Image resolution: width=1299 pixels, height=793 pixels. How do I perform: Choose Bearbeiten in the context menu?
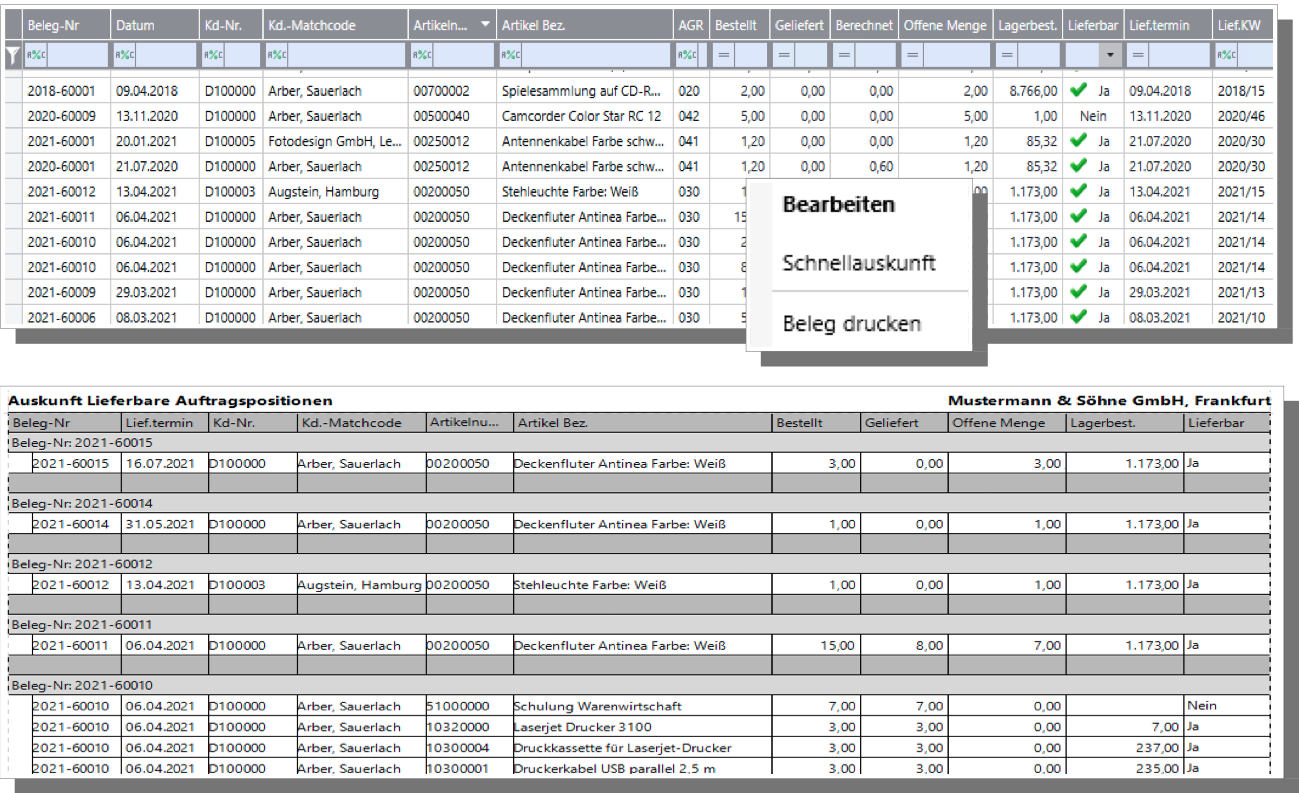coord(838,205)
